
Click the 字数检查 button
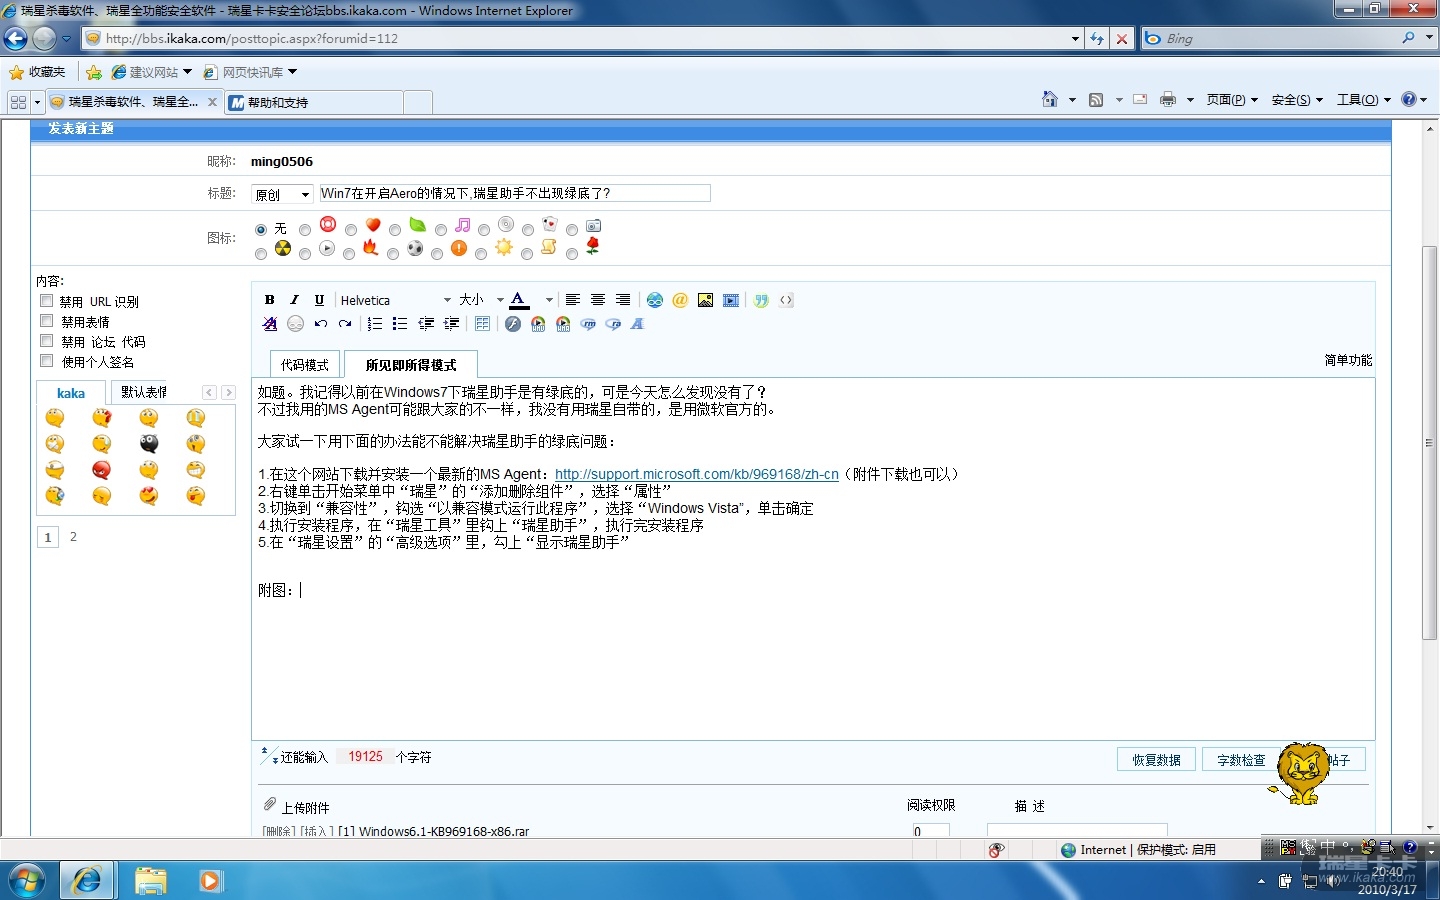1241,760
